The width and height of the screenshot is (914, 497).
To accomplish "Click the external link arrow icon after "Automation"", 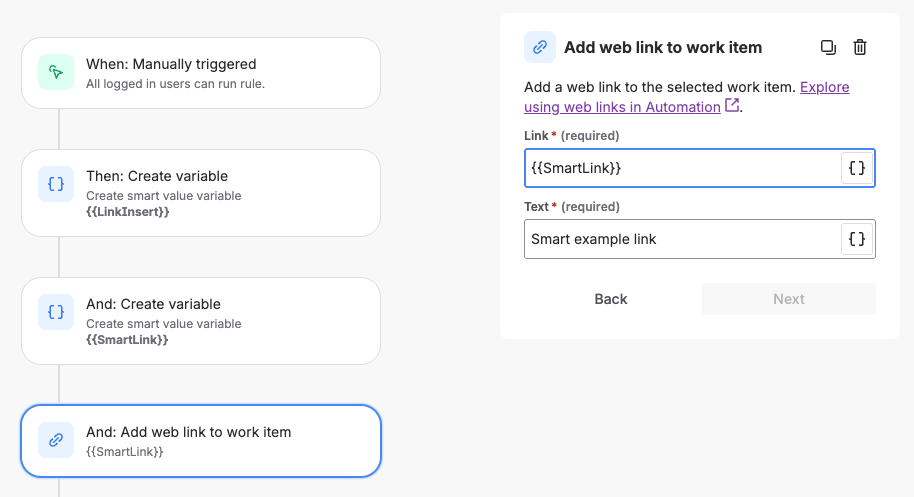I will coord(732,105).
